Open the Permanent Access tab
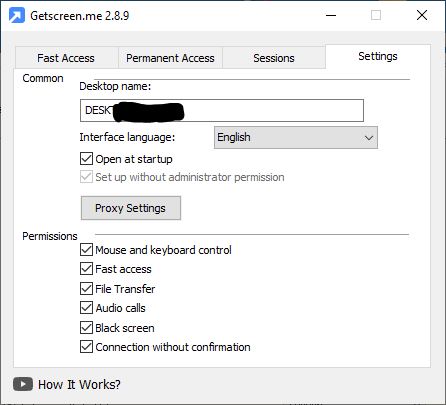 coord(170,58)
